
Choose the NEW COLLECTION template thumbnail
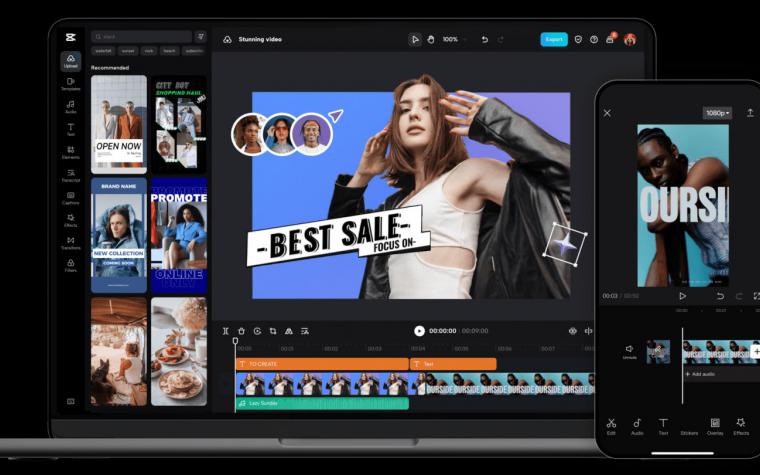(119, 236)
